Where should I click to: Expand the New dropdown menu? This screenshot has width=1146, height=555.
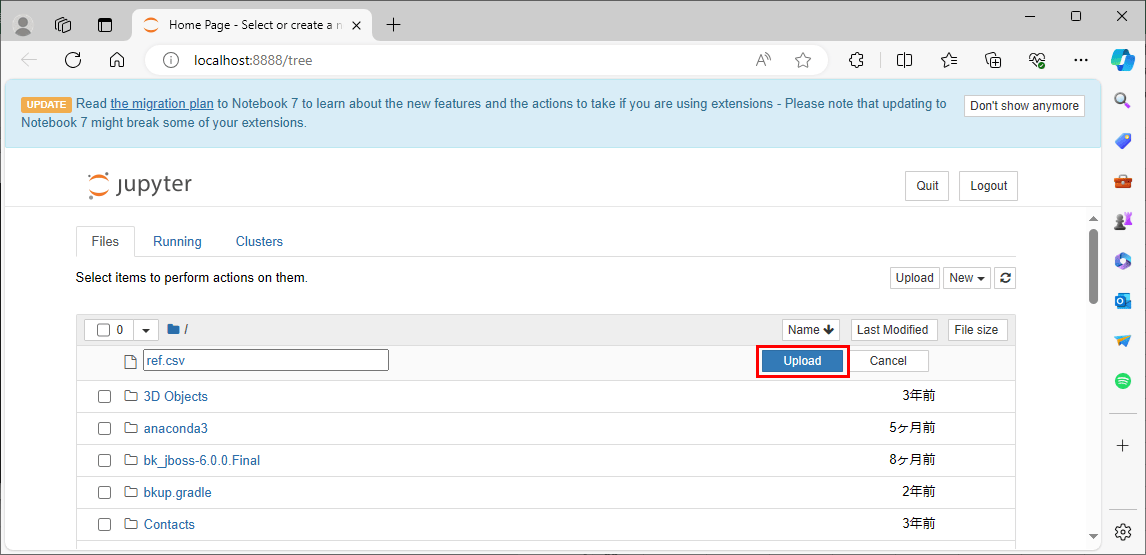966,278
